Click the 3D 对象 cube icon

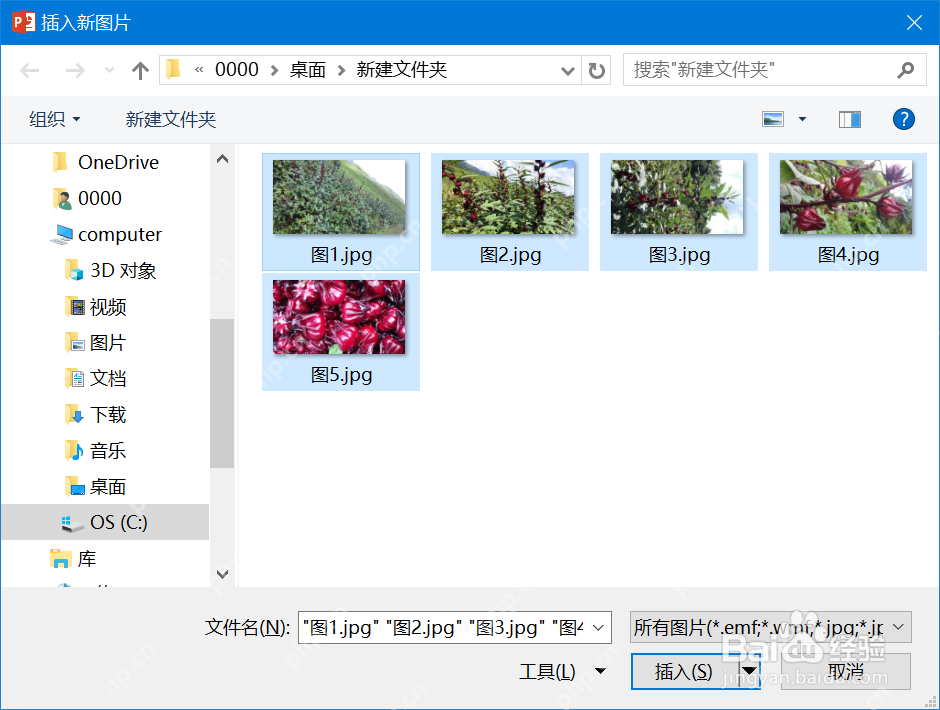pos(74,270)
